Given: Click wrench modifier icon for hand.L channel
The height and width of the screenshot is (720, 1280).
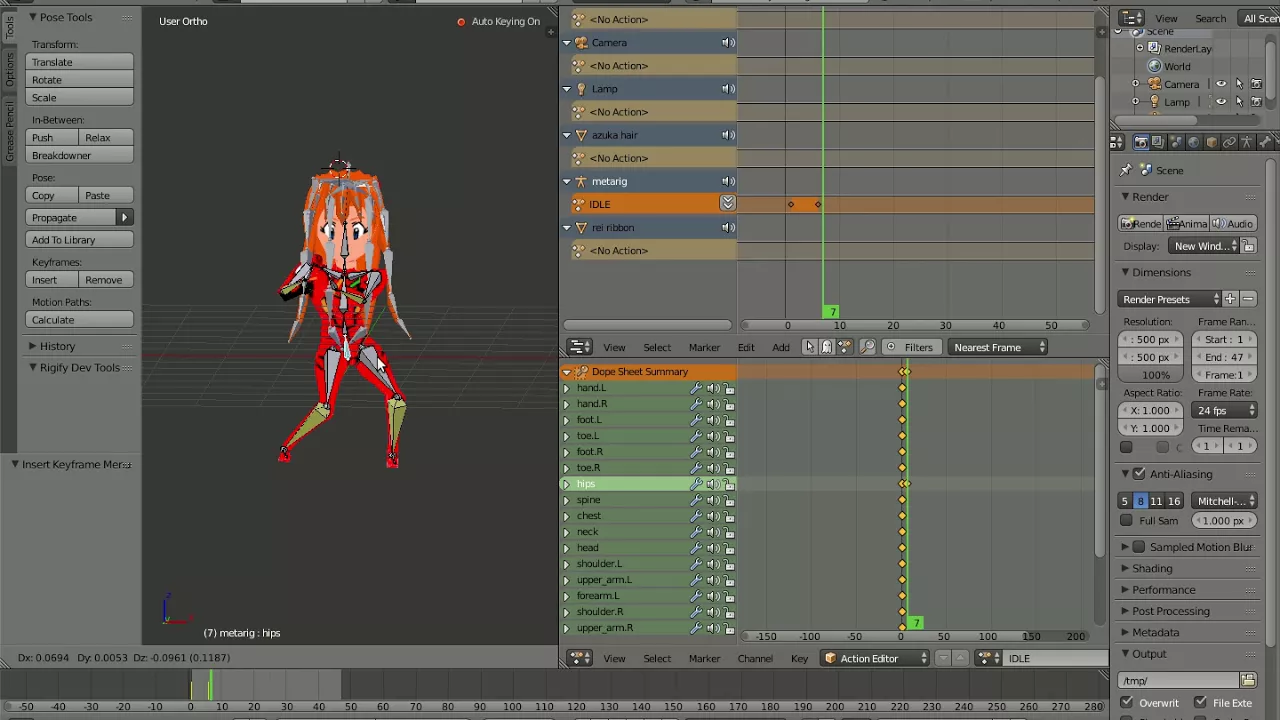Looking at the screenshot, I should pos(696,388).
